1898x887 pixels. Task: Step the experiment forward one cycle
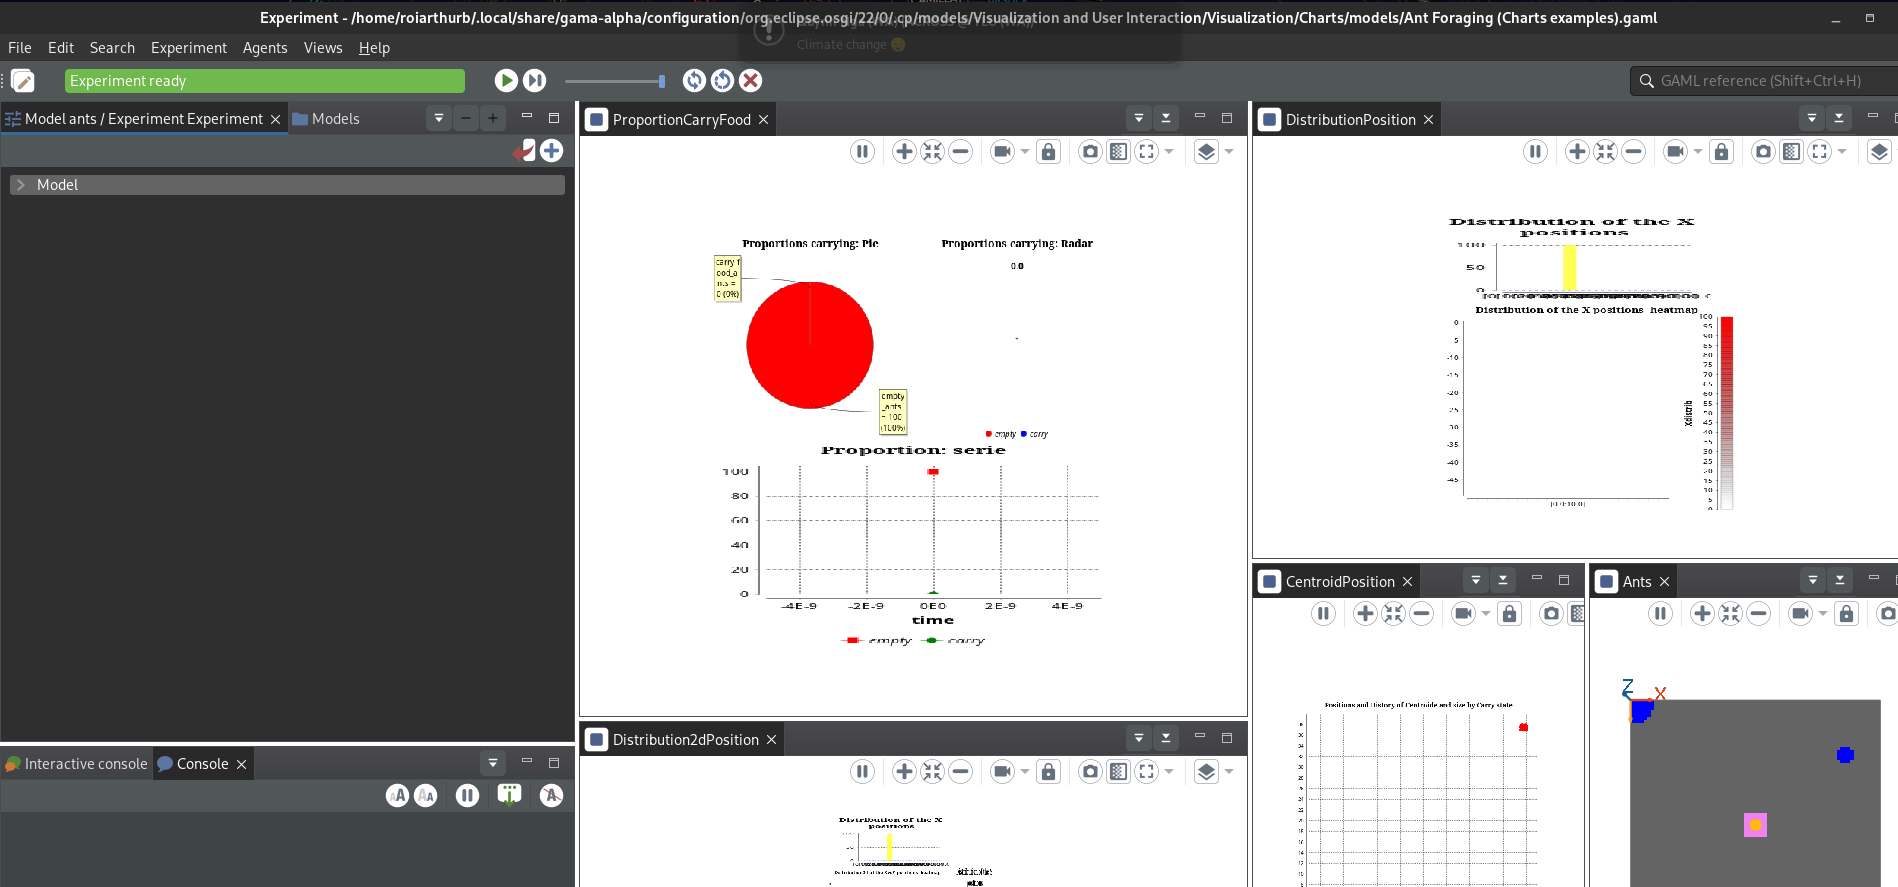coord(535,80)
